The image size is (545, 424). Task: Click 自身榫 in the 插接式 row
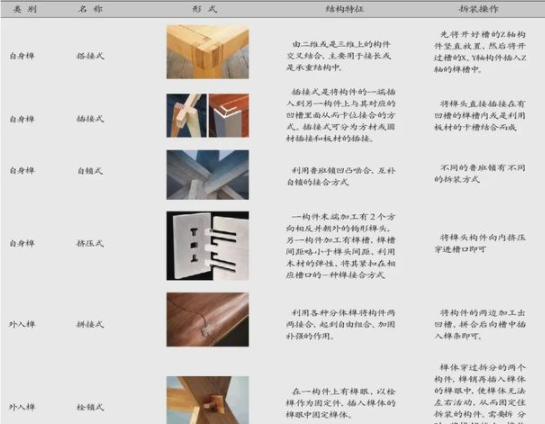click(22, 119)
